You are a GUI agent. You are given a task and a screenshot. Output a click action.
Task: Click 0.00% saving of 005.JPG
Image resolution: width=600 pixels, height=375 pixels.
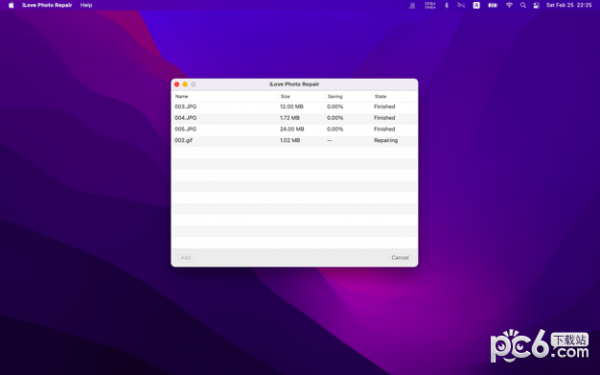pos(335,129)
